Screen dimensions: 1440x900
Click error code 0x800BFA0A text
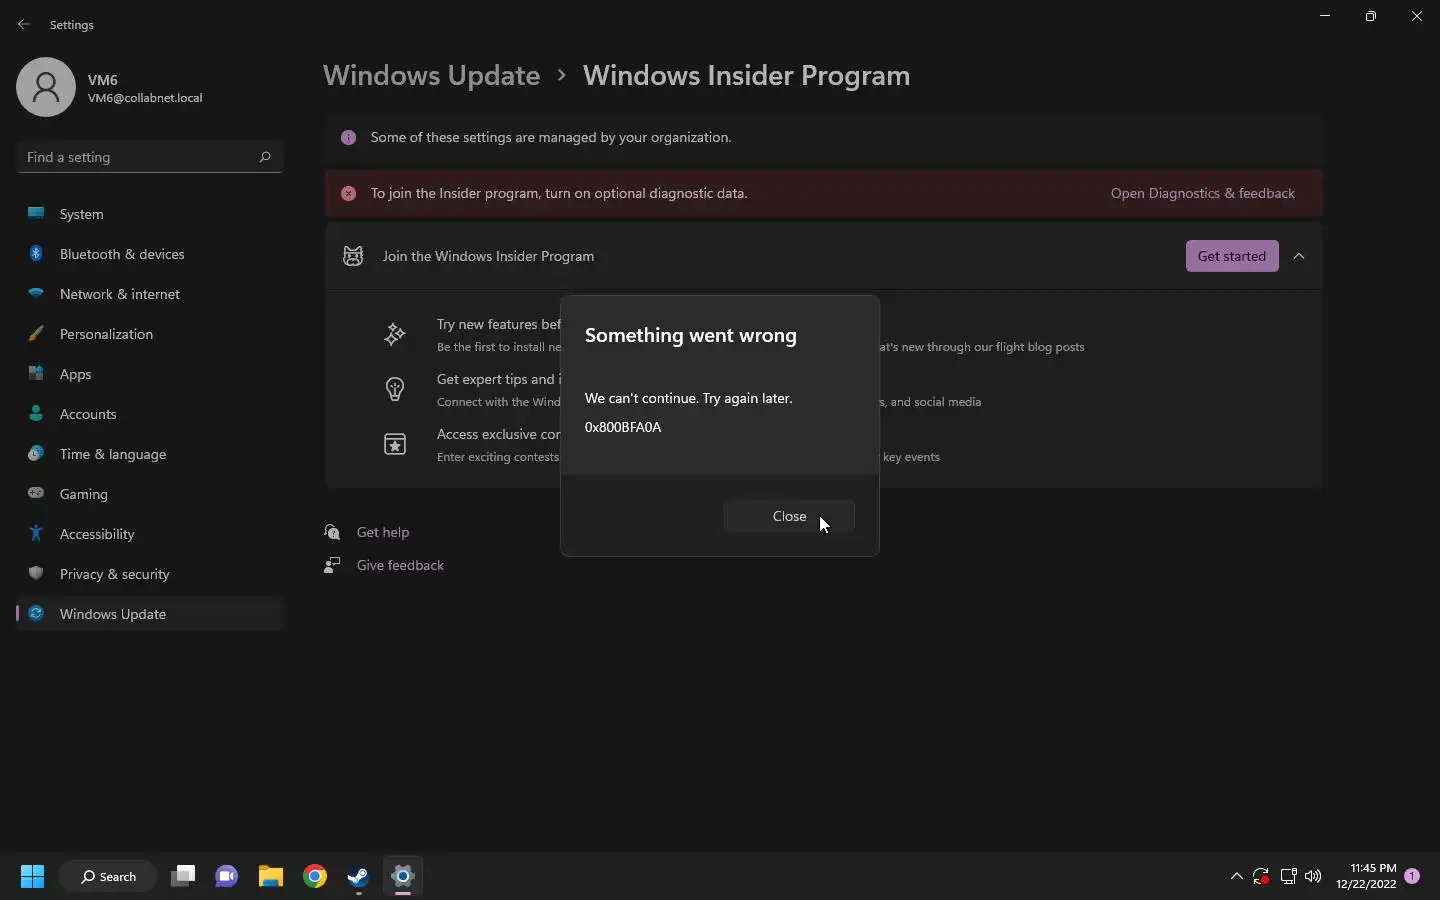pos(623,427)
